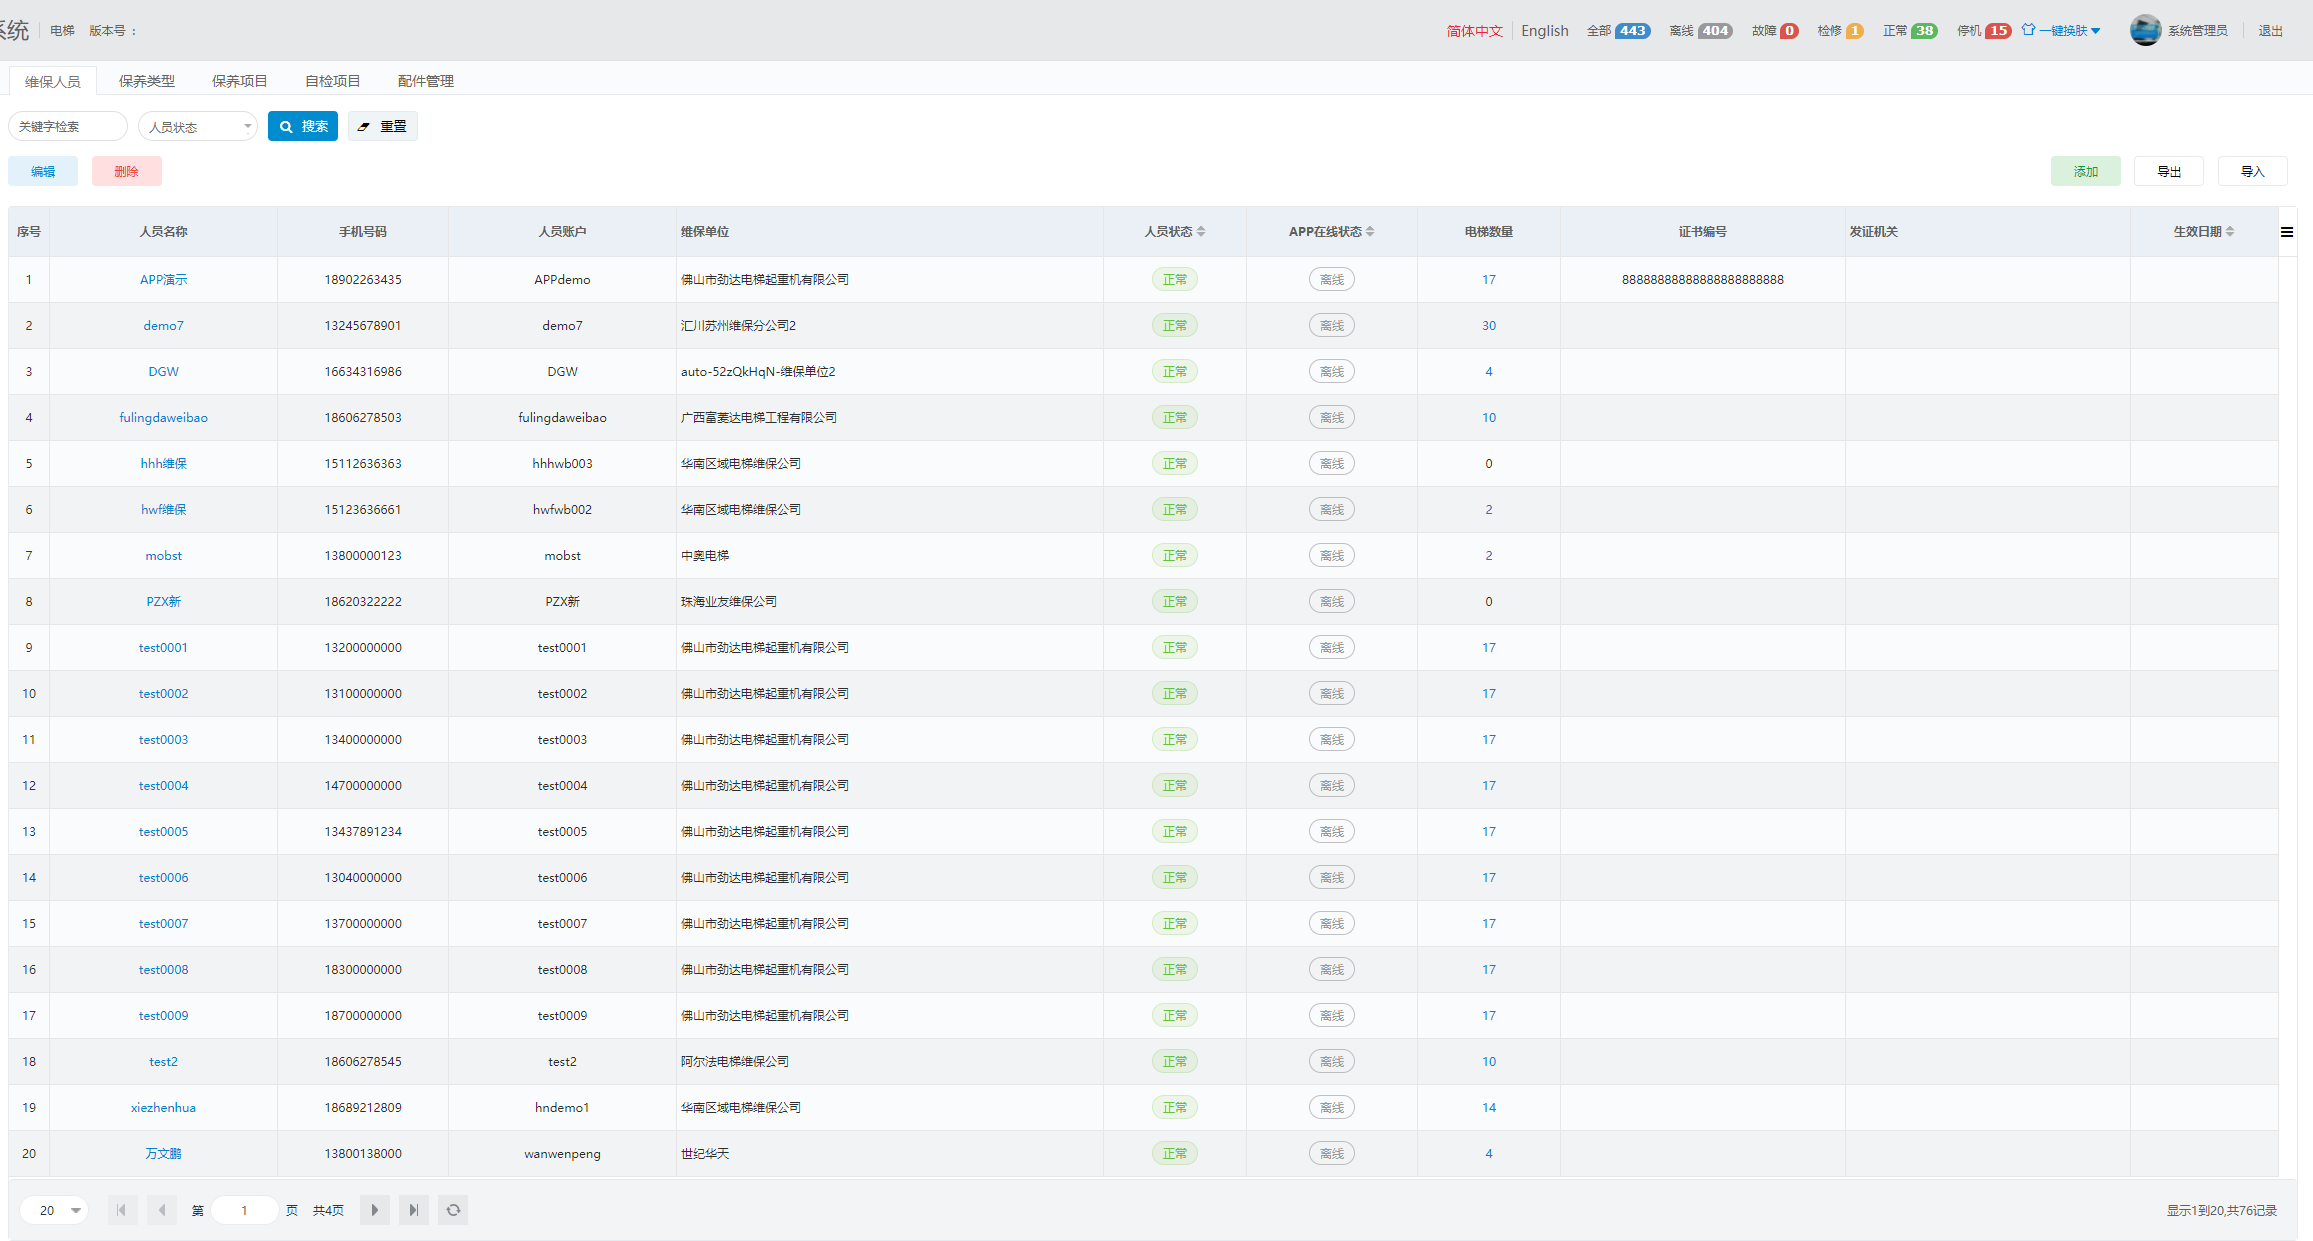Switch the language to English
2313x1241 pixels.
(x=1544, y=31)
